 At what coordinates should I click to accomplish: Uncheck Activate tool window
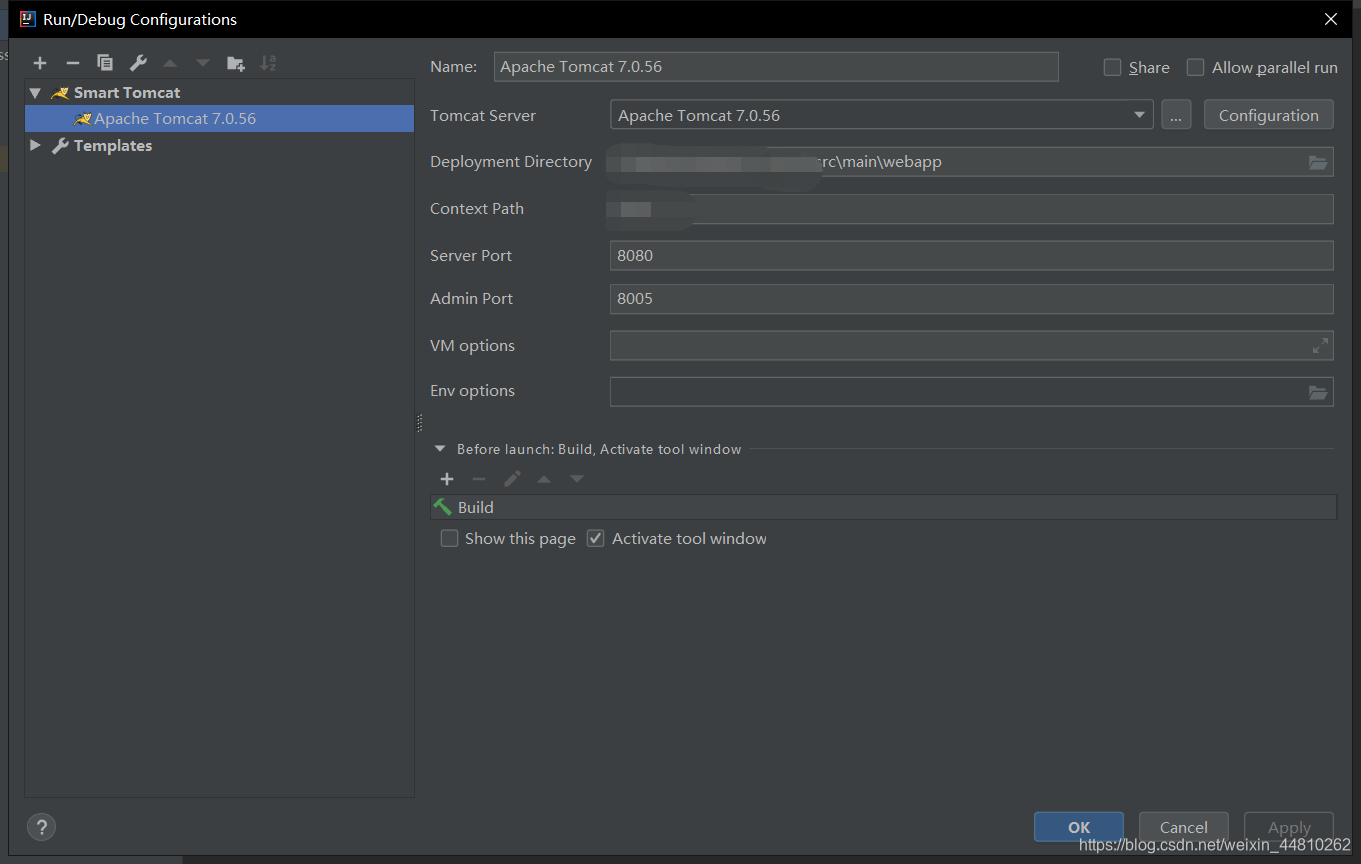596,538
